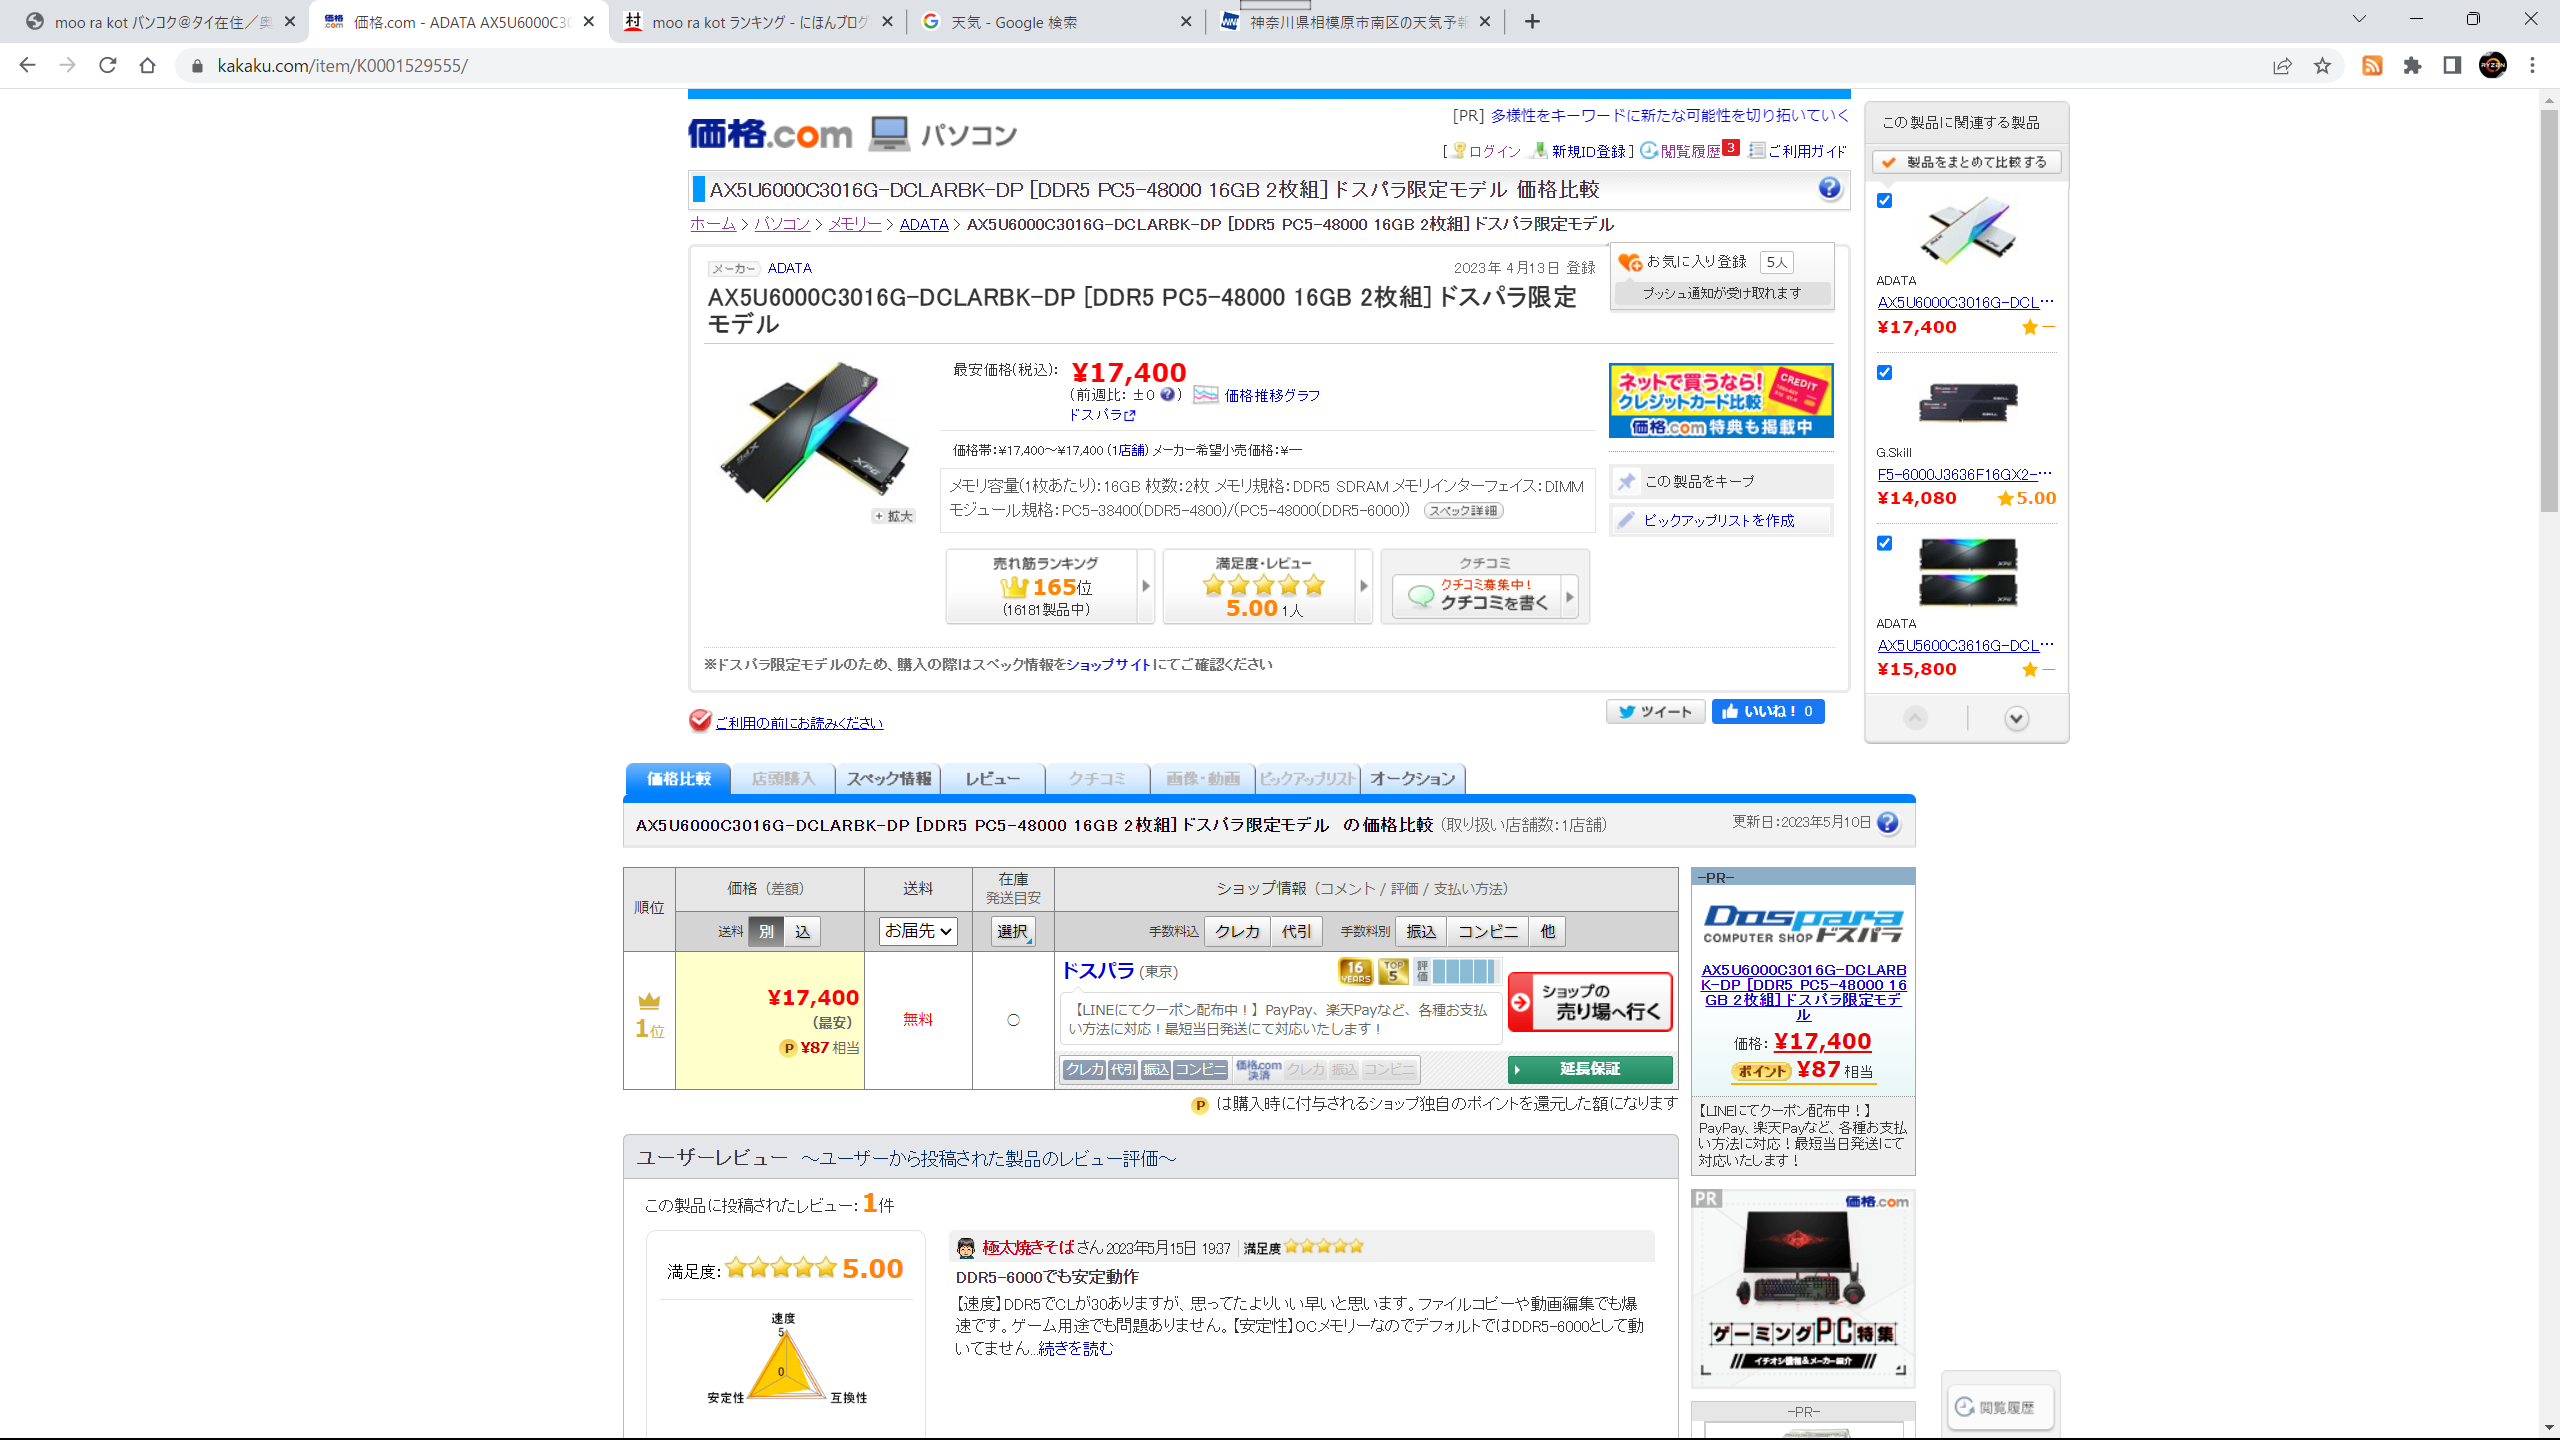The width and height of the screenshot is (2560, 1440).
Task: Switch to オークション tab
Action: pos(1413,778)
